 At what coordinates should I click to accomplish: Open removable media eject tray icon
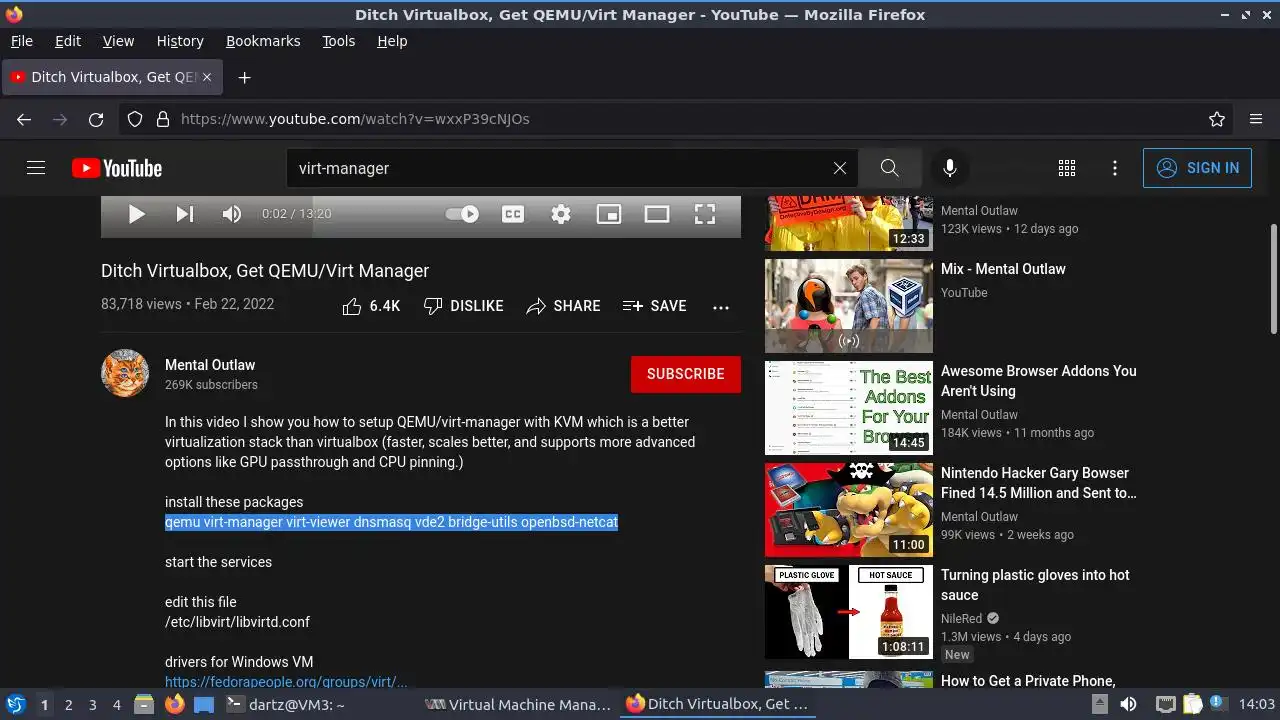1100,705
